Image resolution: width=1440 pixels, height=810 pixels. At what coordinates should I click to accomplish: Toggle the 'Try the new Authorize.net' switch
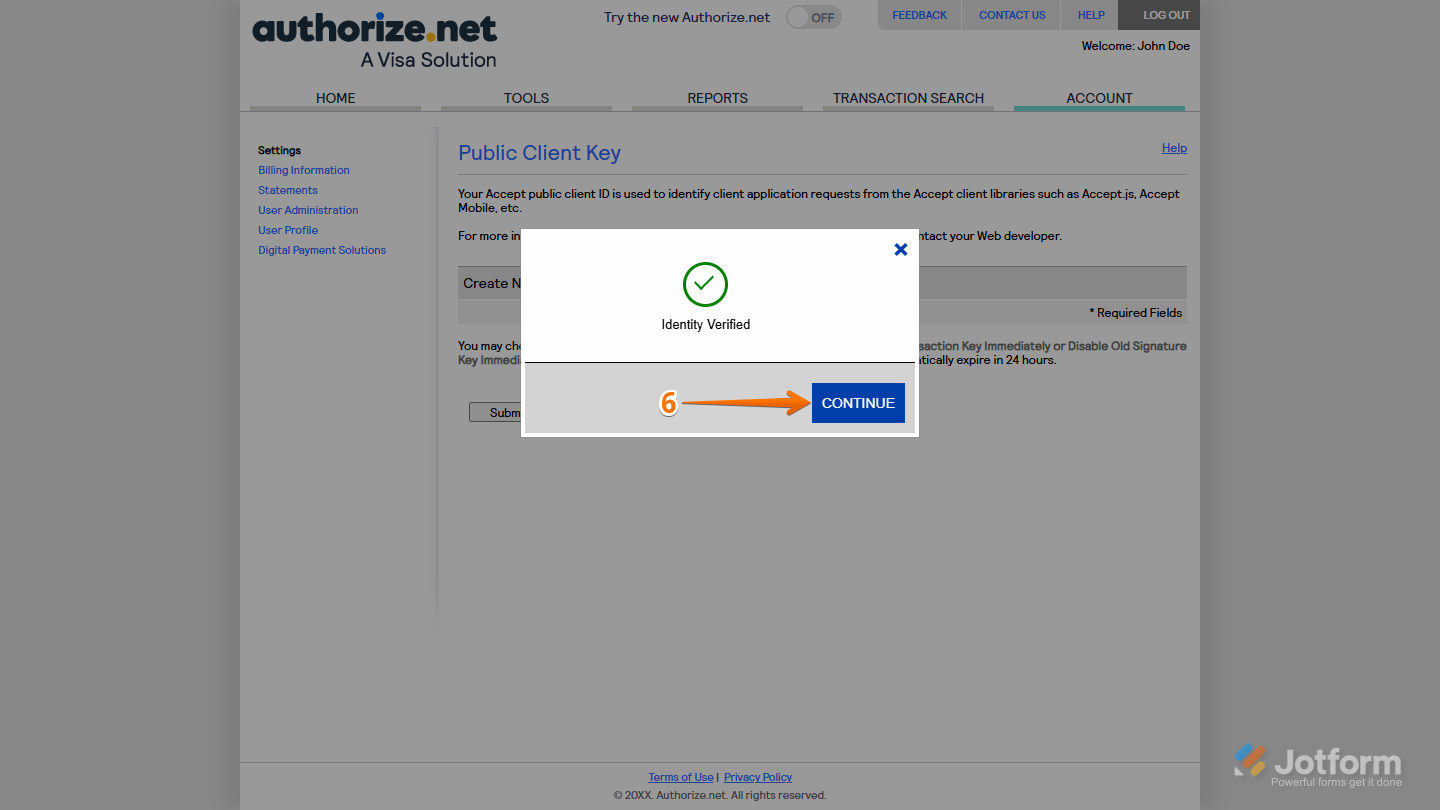click(x=812, y=17)
